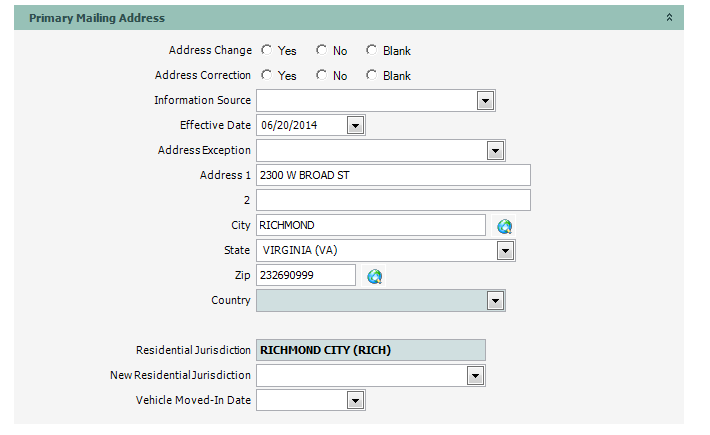Select Yes for Address Change
The height and width of the screenshot is (435, 710).
pyautogui.click(x=267, y=50)
